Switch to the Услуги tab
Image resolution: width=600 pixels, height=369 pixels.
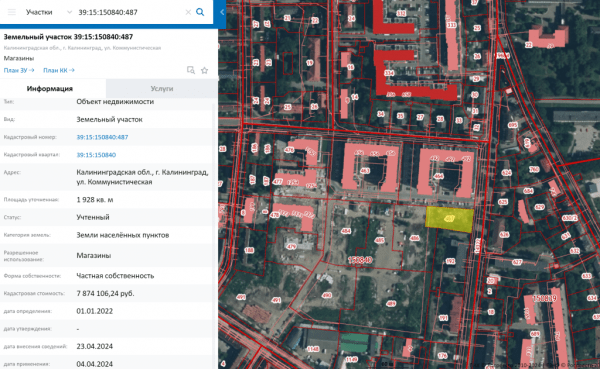pyautogui.click(x=162, y=88)
